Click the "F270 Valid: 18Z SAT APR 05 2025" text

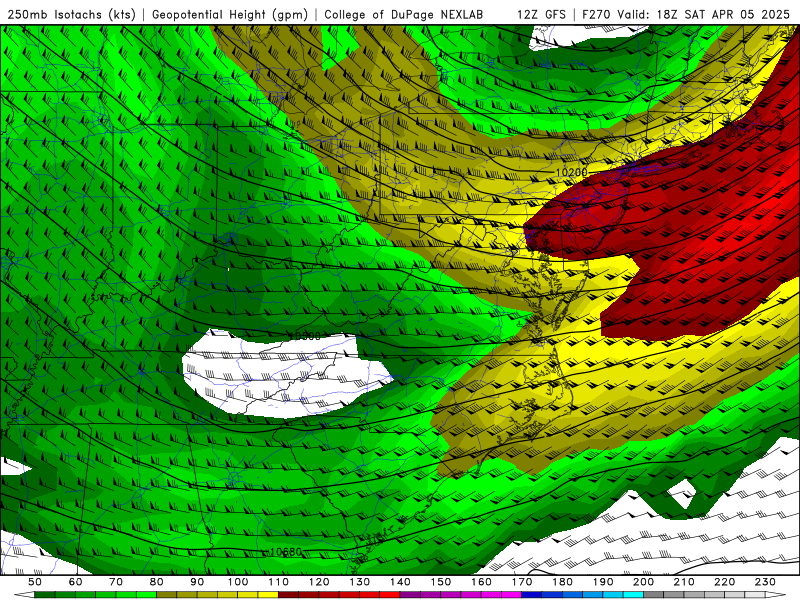tap(686, 14)
